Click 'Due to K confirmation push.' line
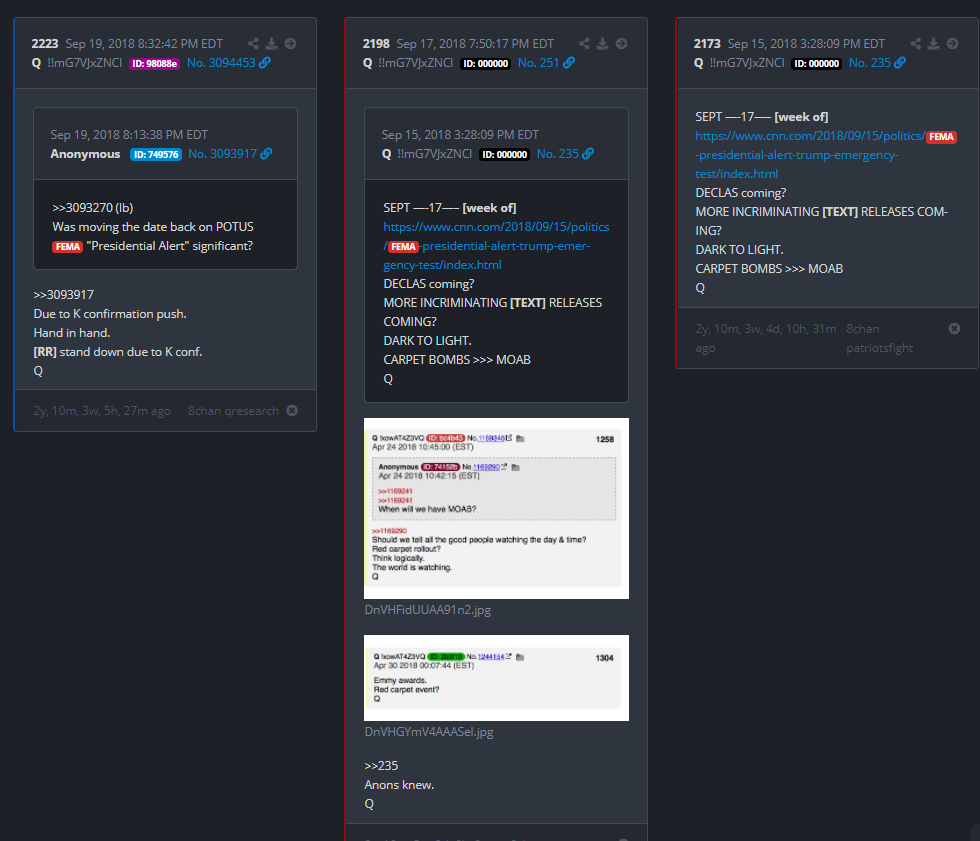The image size is (980, 841). click(110, 314)
